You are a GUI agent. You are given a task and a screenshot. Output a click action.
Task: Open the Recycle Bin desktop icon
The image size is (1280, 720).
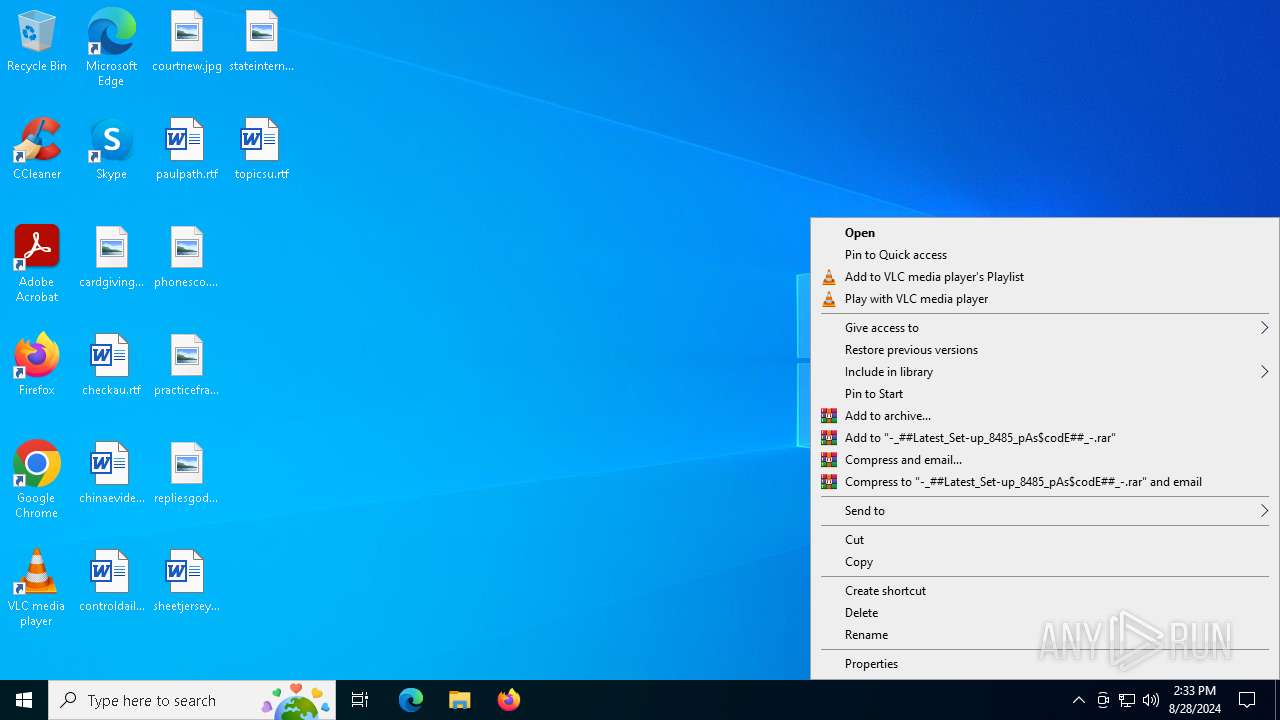(x=37, y=42)
